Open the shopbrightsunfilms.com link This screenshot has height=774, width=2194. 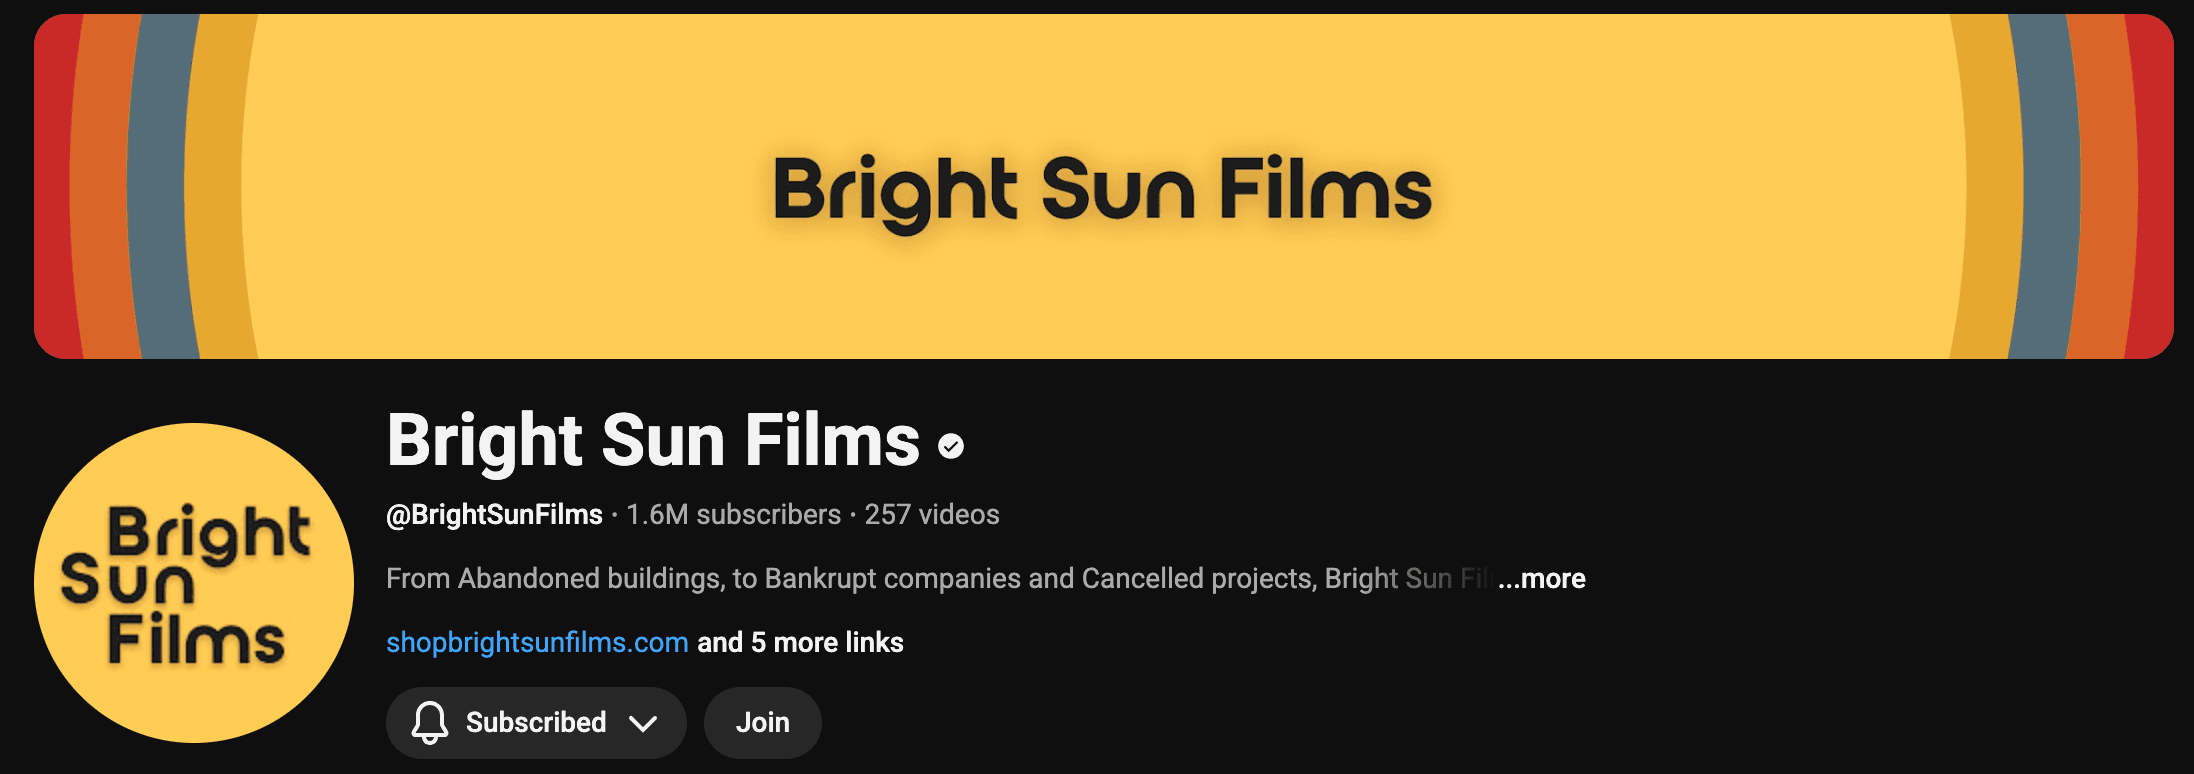[x=537, y=643]
